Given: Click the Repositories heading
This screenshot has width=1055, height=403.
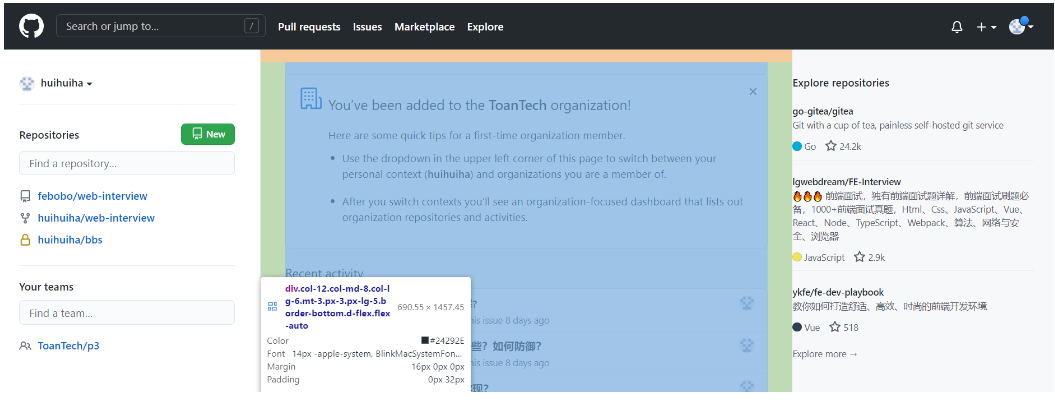Looking at the screenshot, I should click(49, 135).
